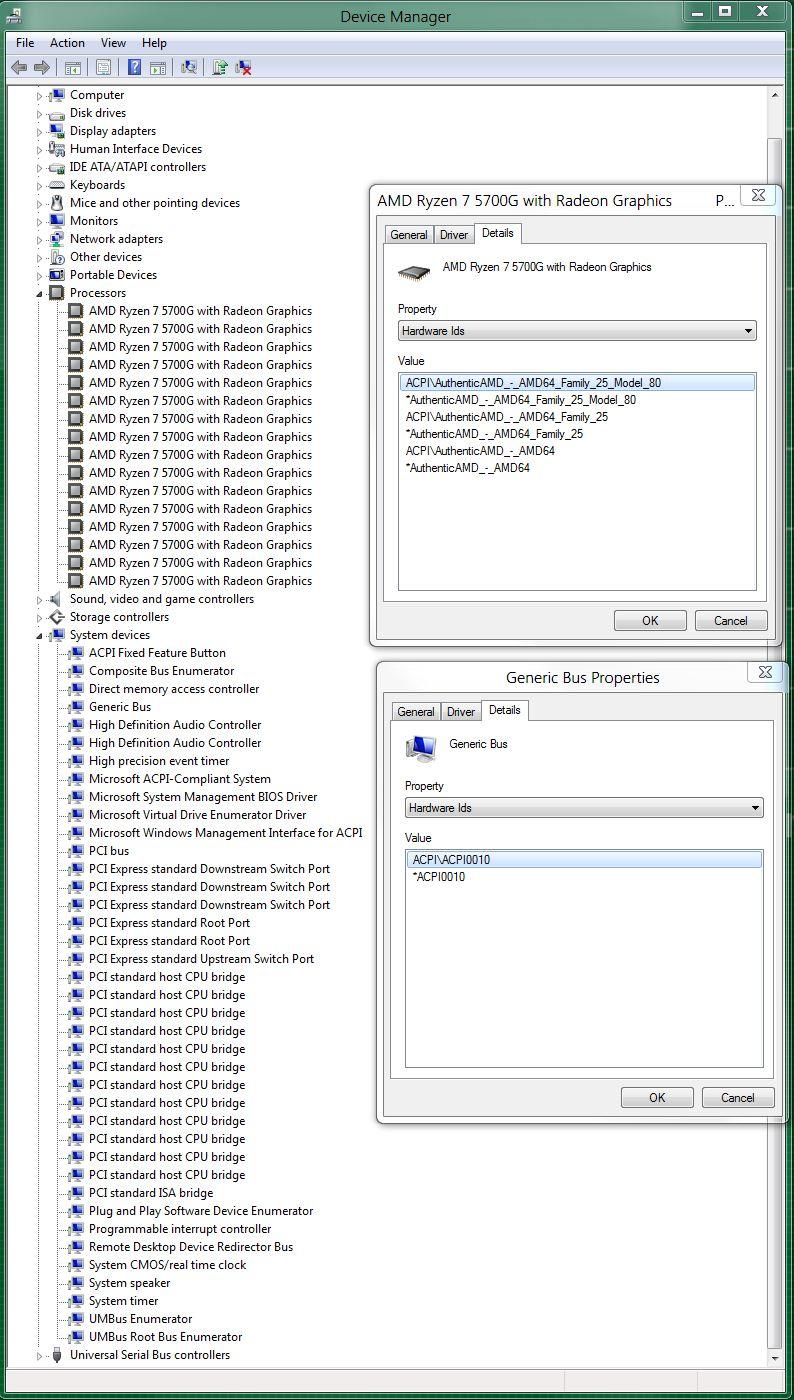The image size is (794, 1400).
Task: Select UMBus Root Bus Enumerator
Action: tap(165, 1337)
